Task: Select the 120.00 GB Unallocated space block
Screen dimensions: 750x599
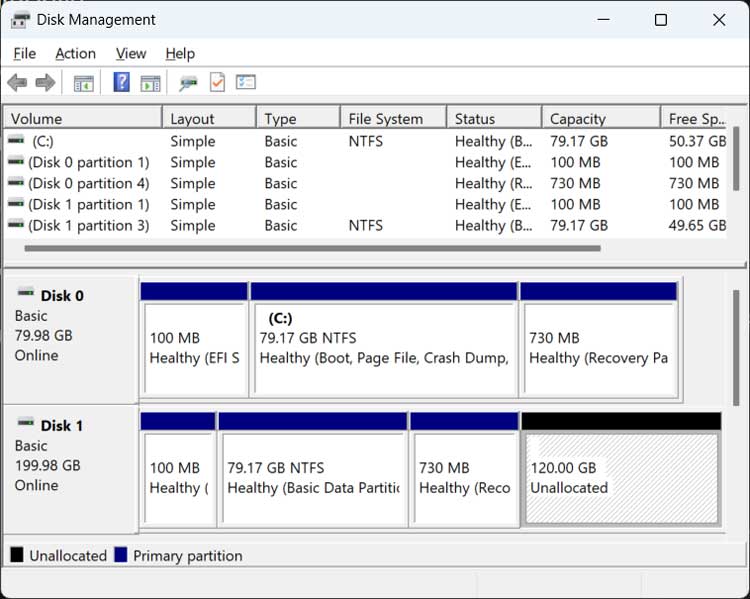Action: [620, 478]
